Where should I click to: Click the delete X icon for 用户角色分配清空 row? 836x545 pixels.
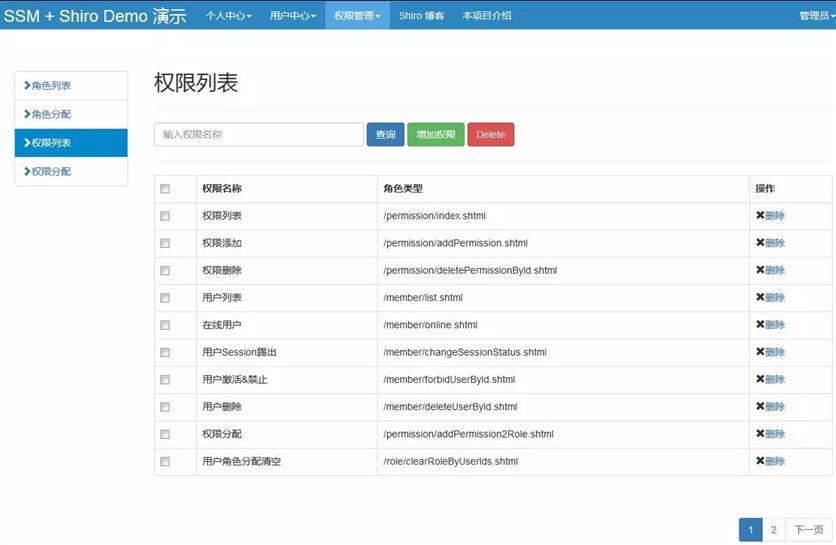tap(760, 461)
